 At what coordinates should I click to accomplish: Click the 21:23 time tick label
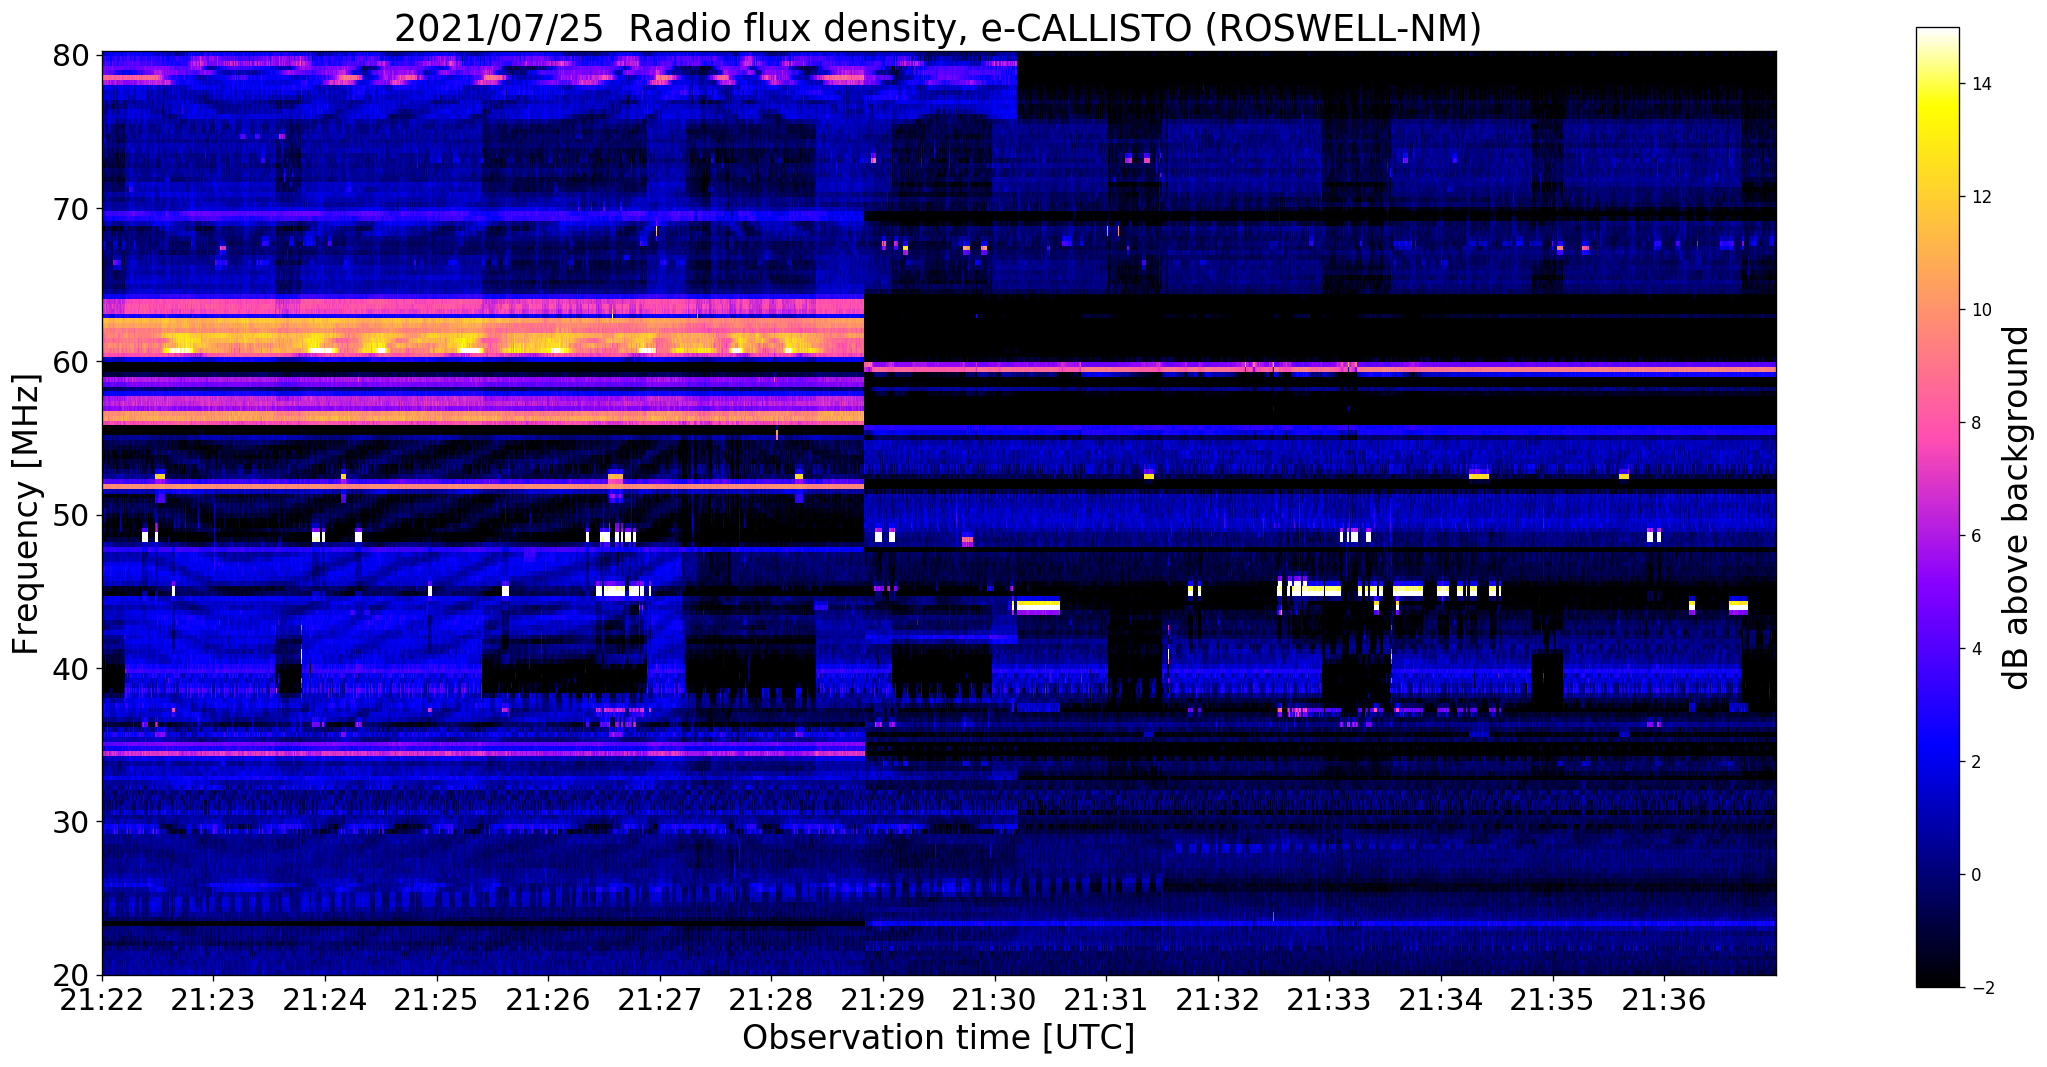click(213, 1000)
